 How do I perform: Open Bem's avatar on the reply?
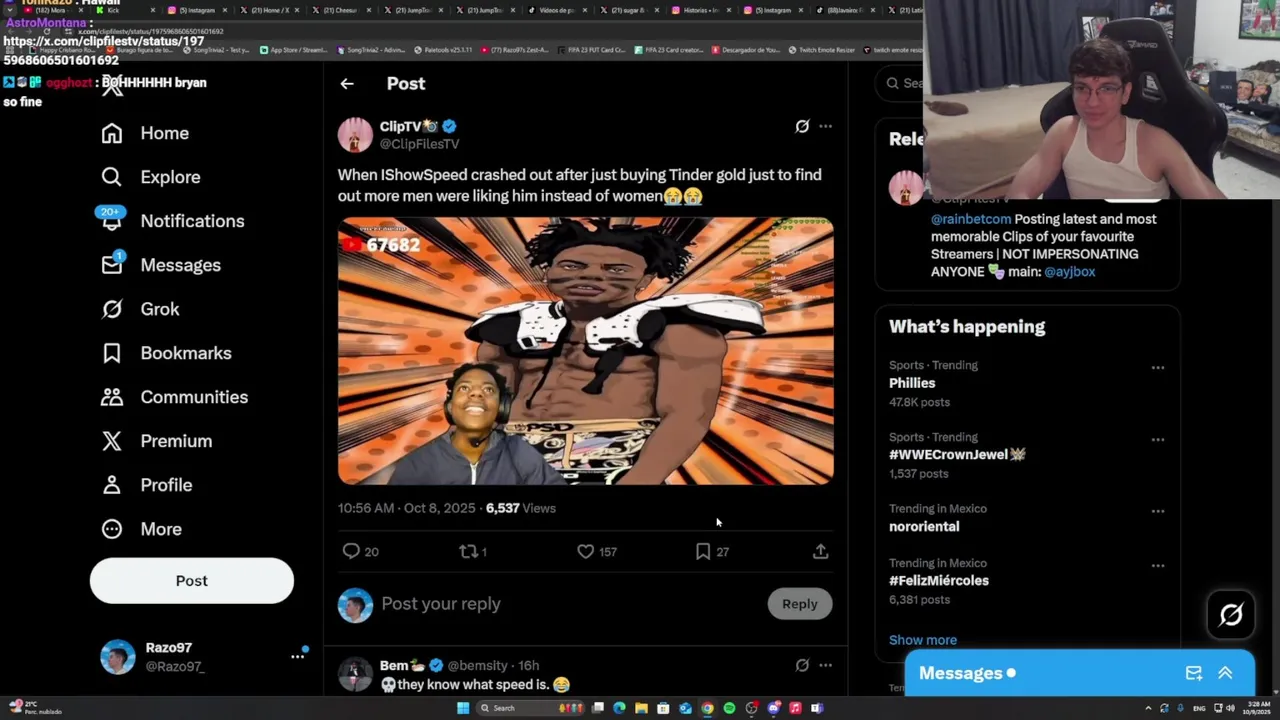click(x=355, y=674)
